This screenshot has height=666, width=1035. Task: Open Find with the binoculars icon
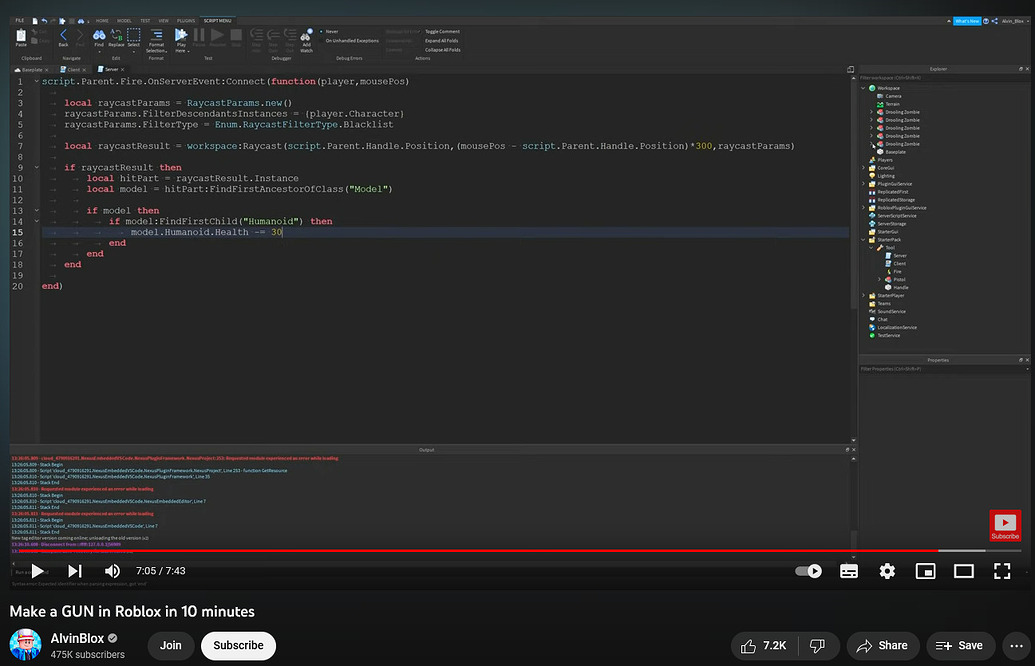[99, 37]
